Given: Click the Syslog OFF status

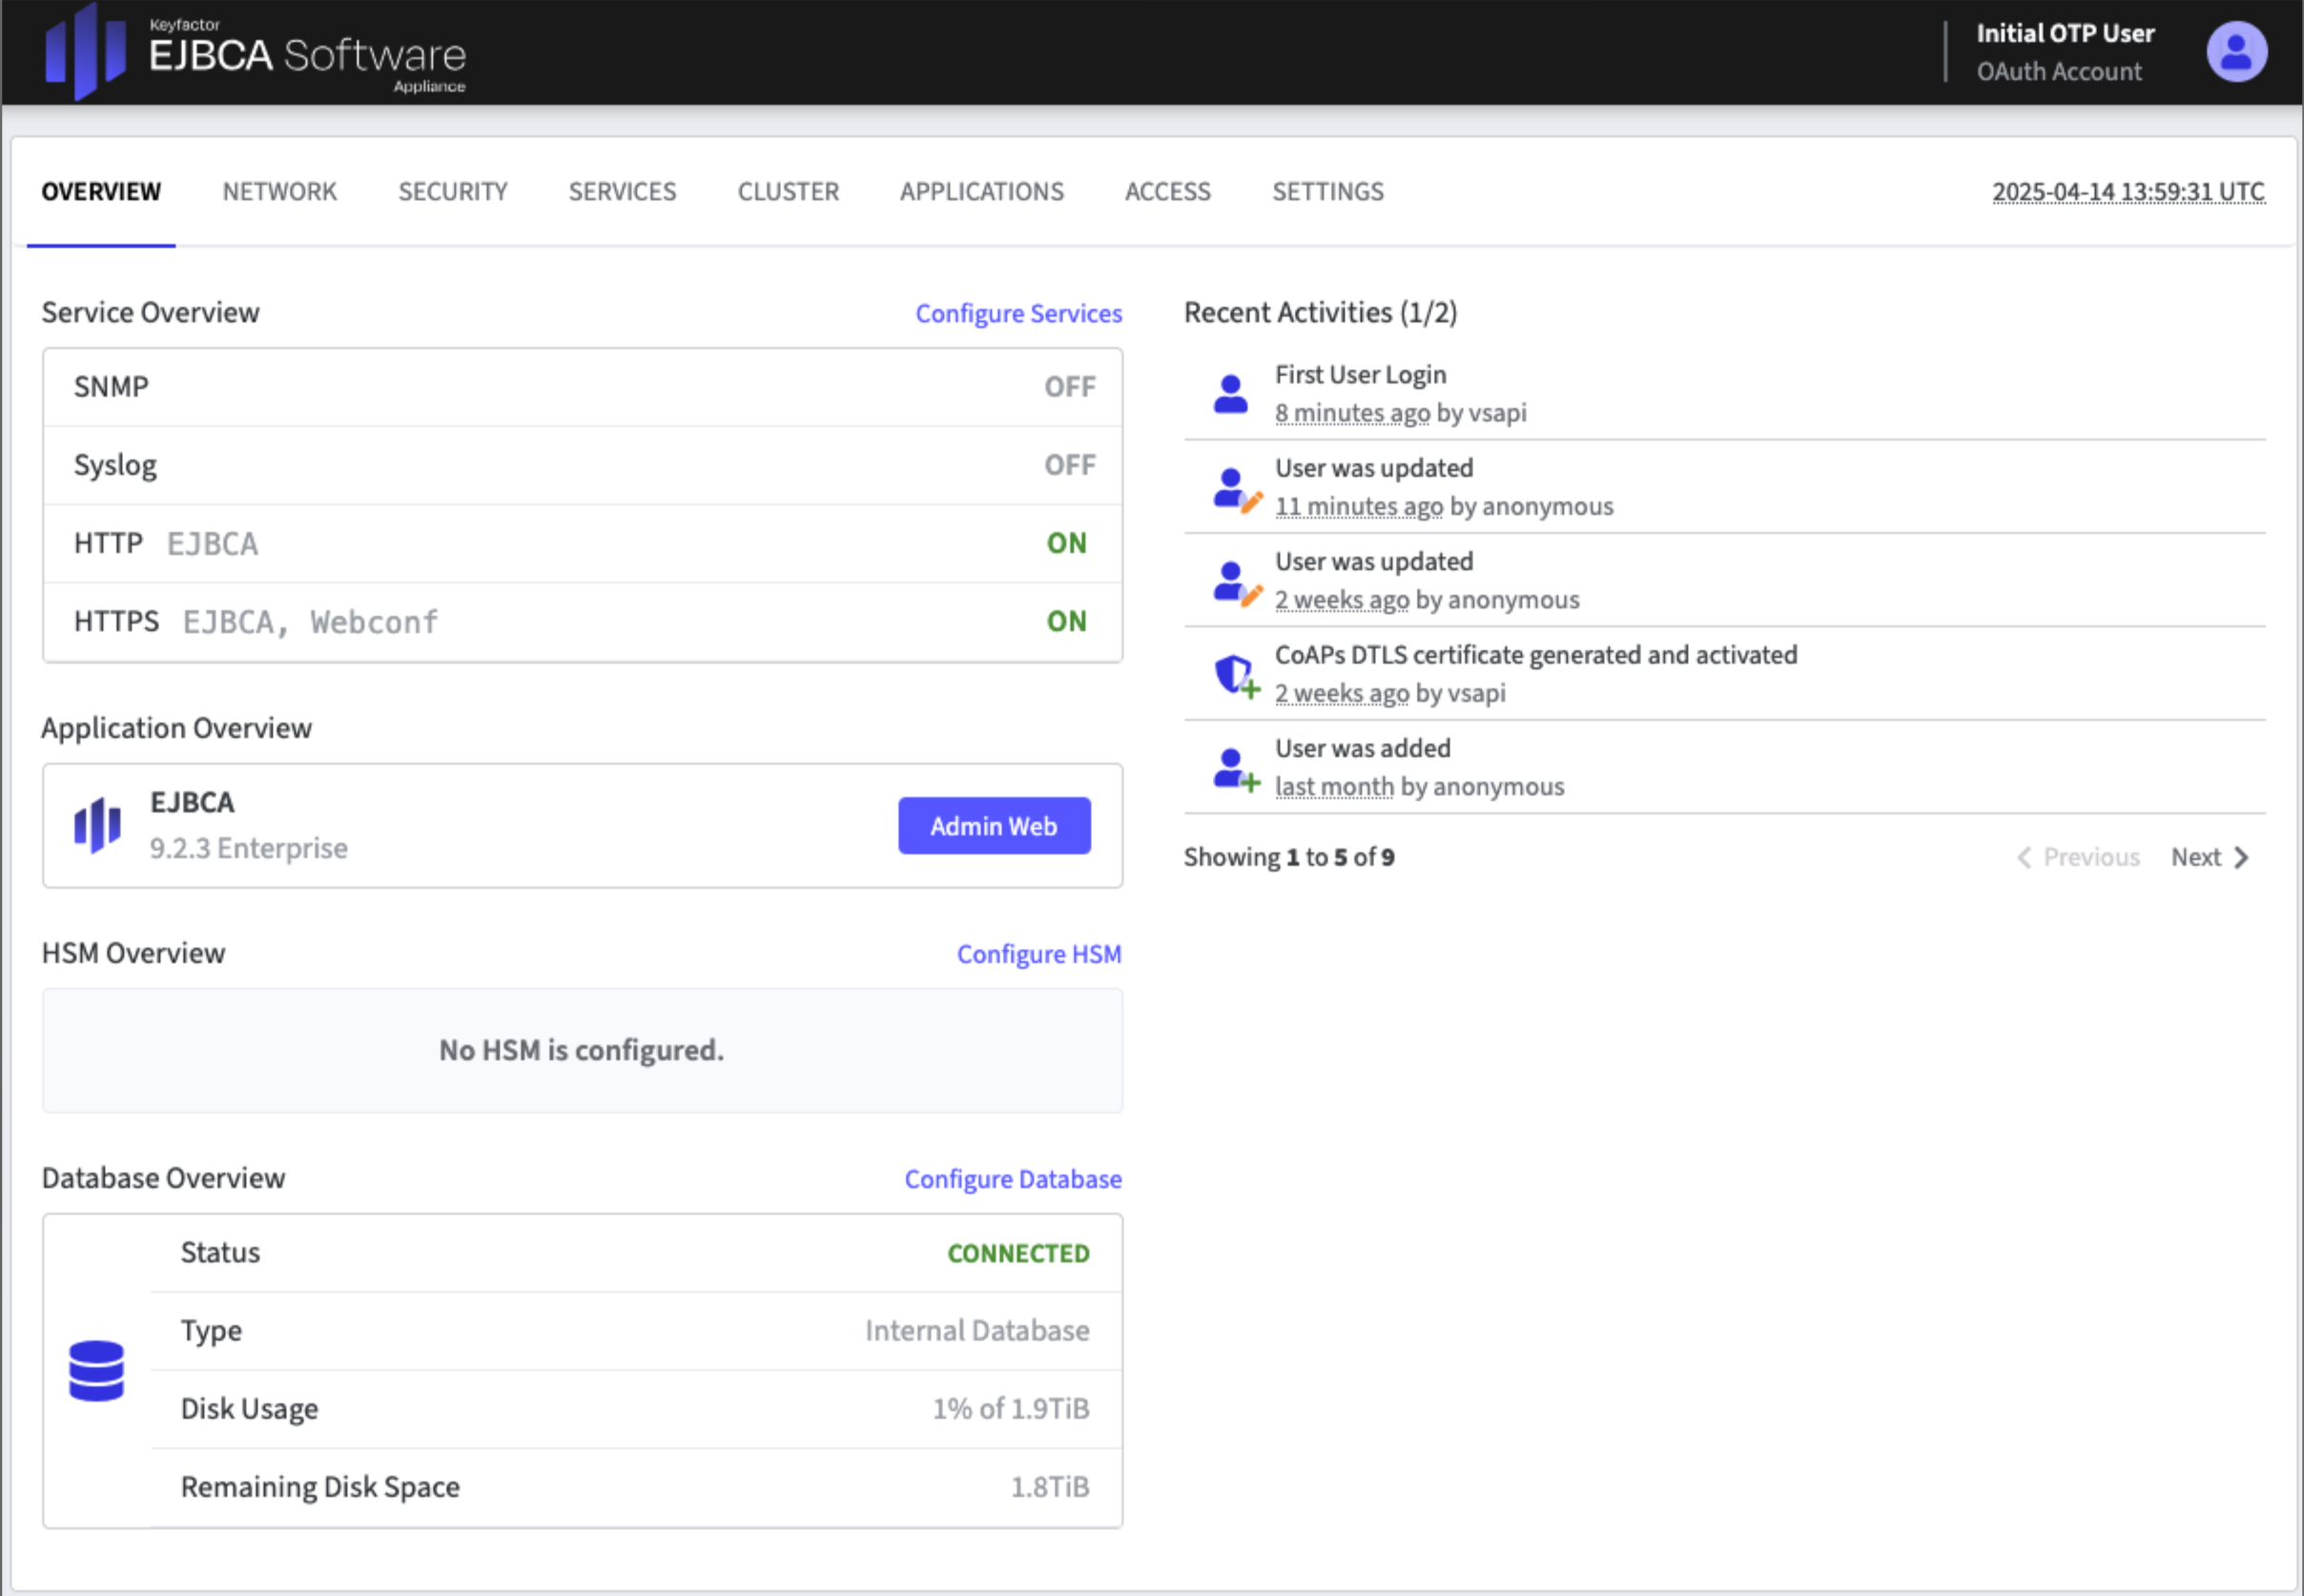Looking at the screenshot, I should [x=1069, y=465].
